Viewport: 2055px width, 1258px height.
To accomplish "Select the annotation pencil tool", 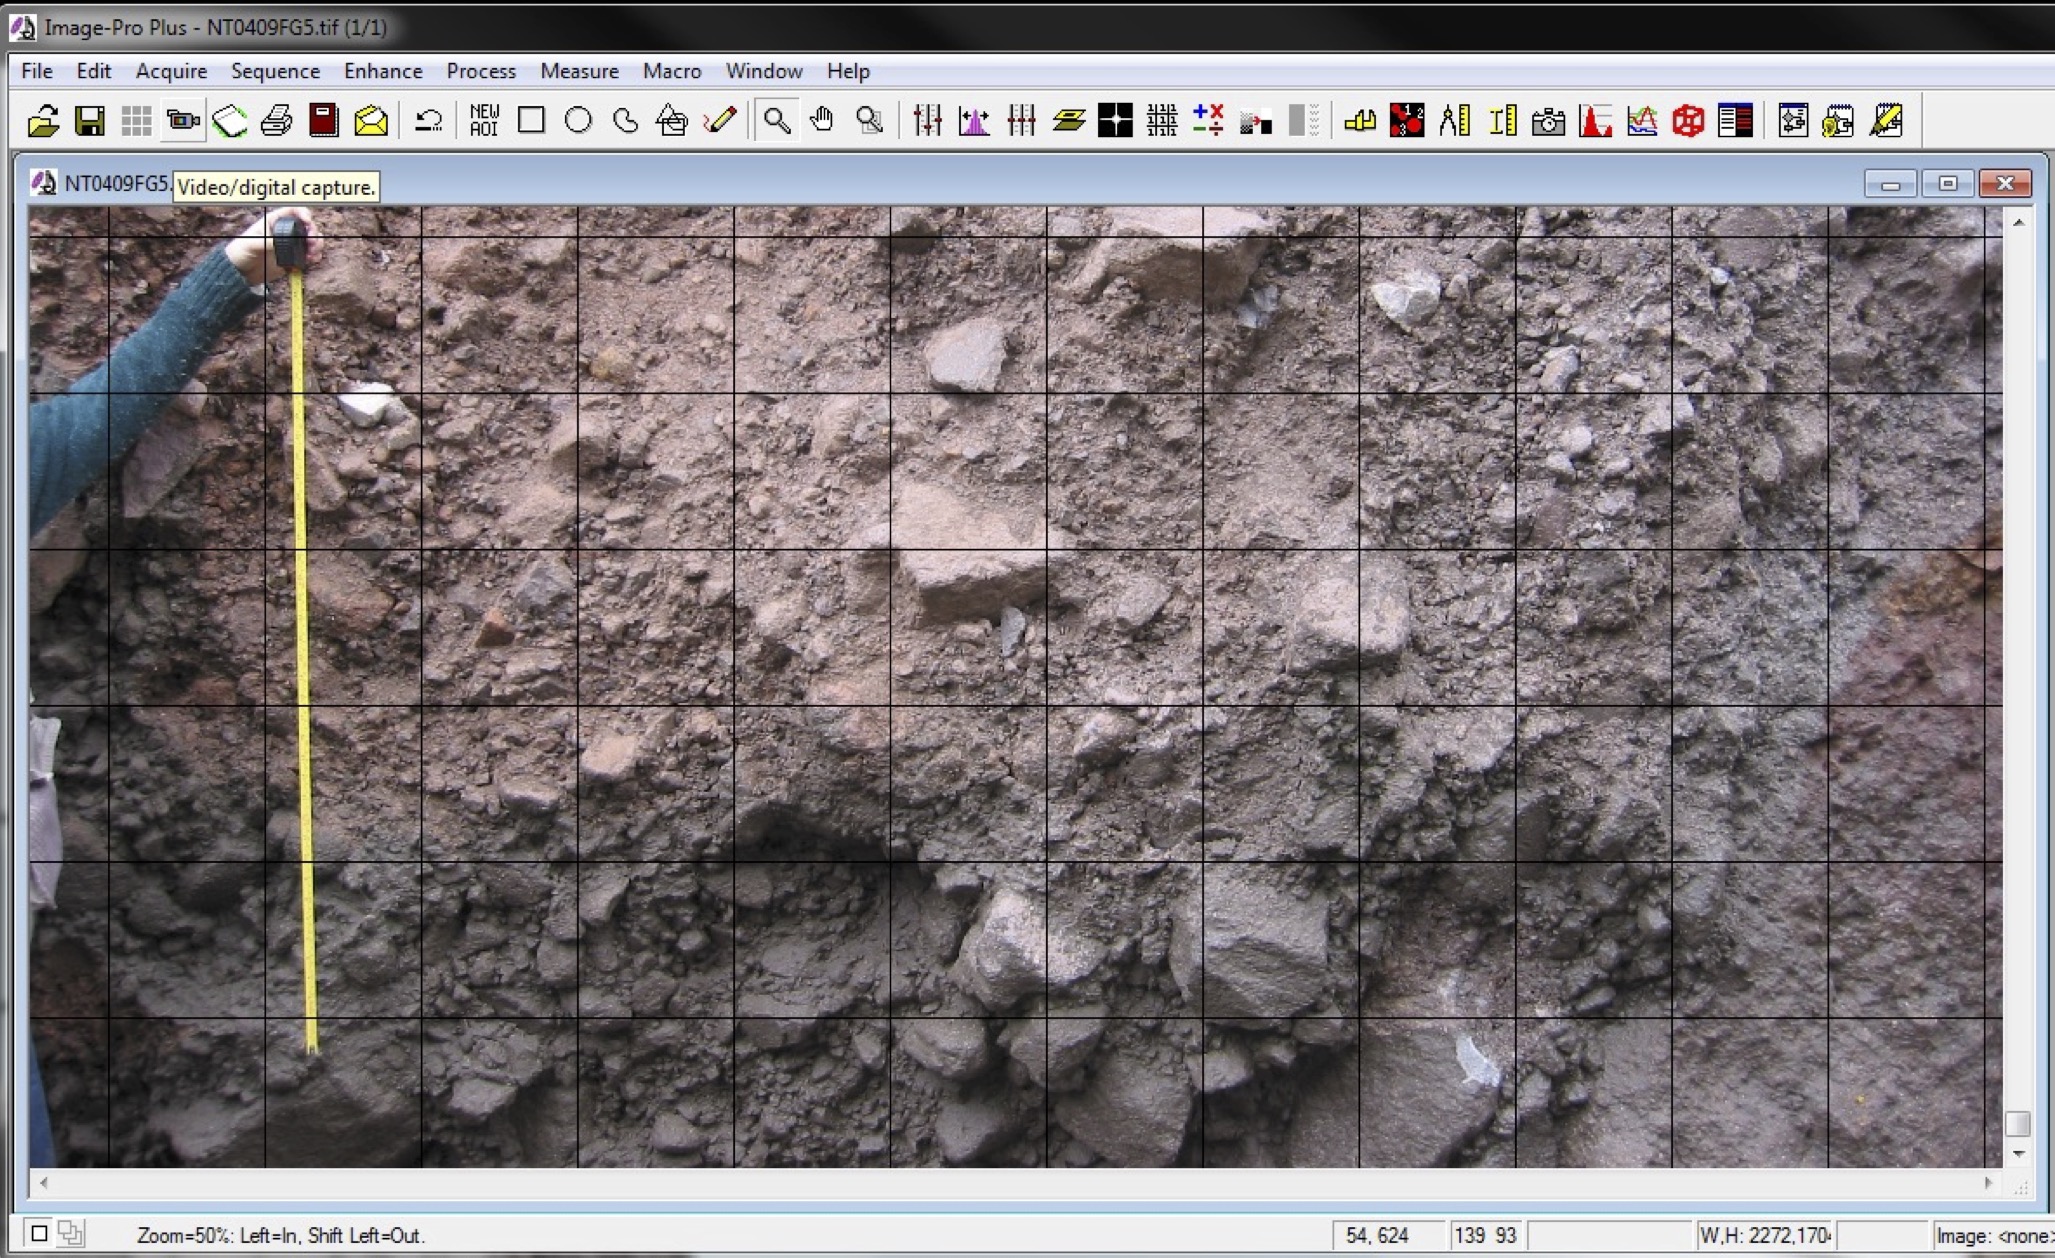I will coord(719,120).
